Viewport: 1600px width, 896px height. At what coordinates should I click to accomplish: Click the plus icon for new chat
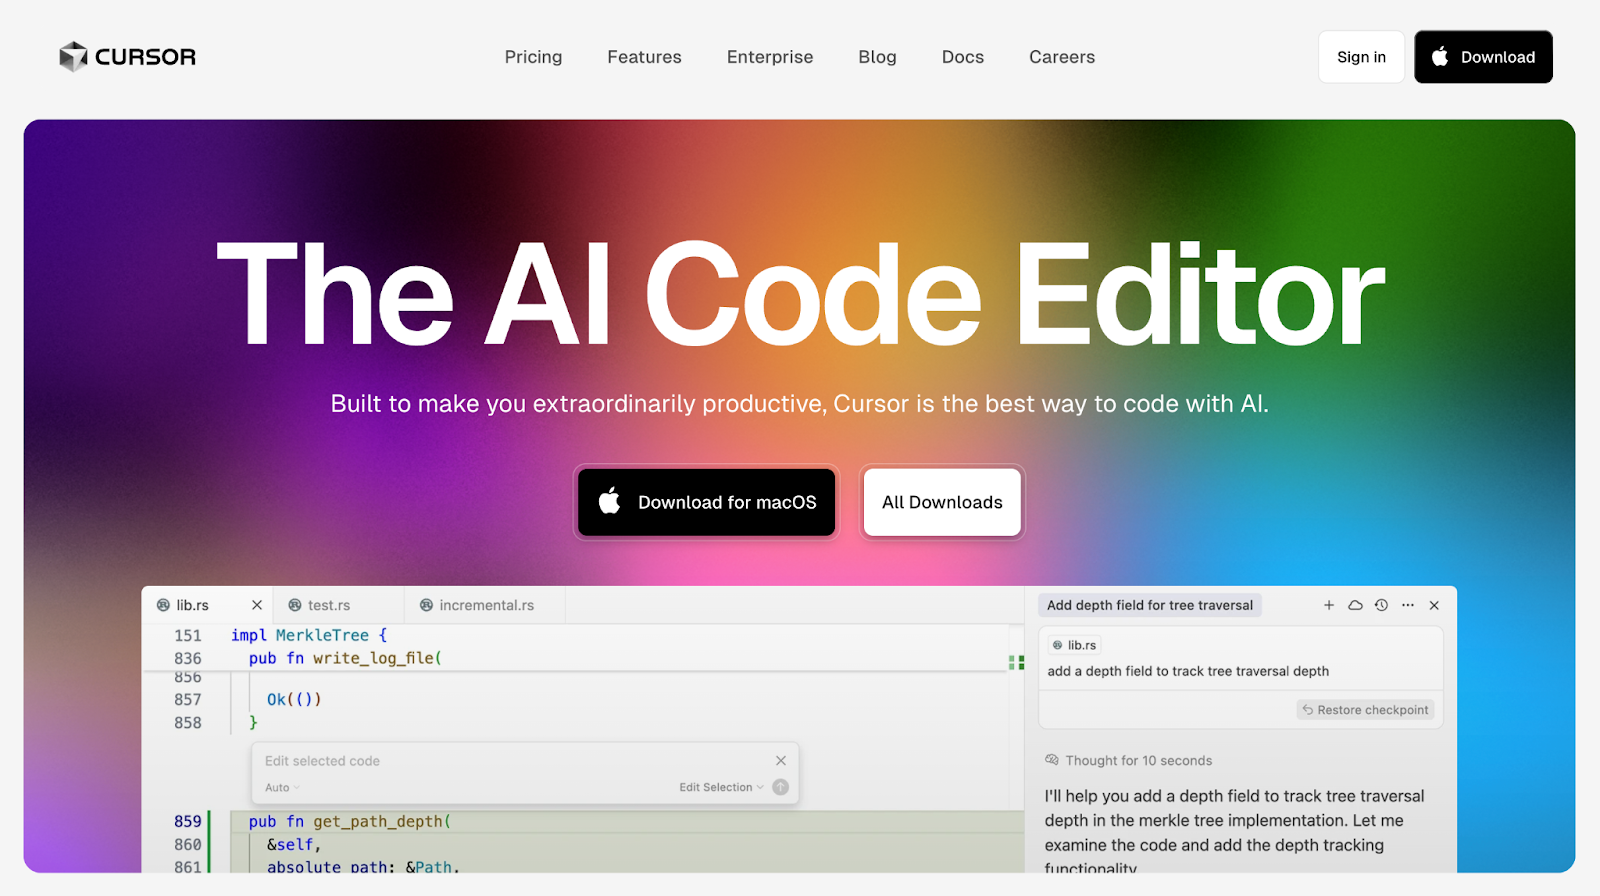click(x=1329, y=605)
